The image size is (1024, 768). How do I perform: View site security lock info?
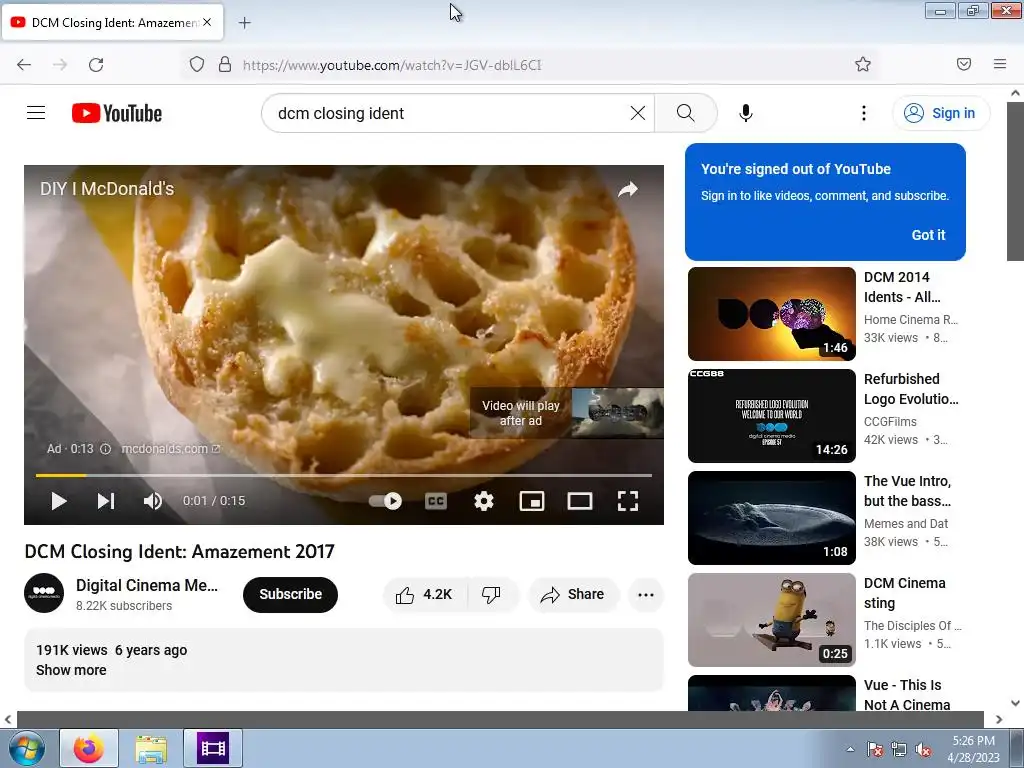[x=225, y=64]
